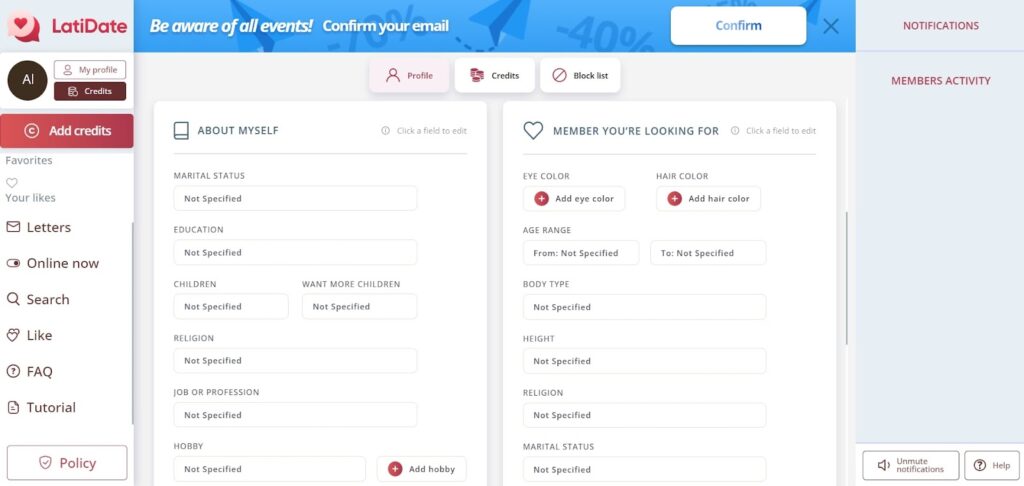Expand the Marital Status field under About Myself
The width and height of the screenshot is (1024, 486).
[x=294, y=198]
